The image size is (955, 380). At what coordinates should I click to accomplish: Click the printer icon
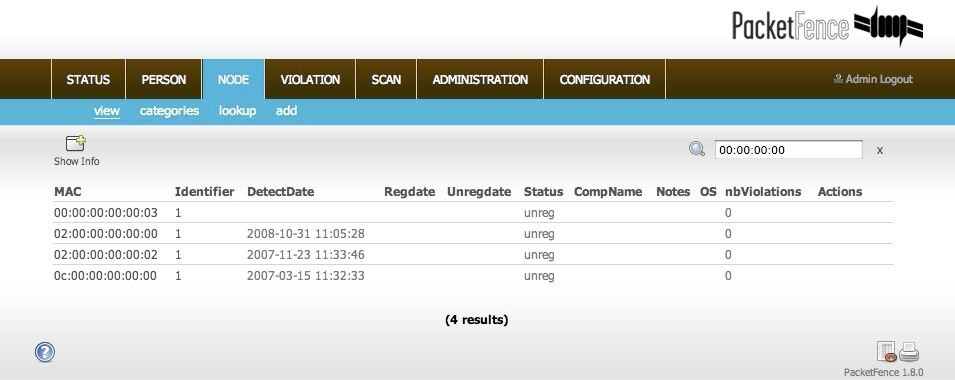pyautogui.click(x=908, y=351)
